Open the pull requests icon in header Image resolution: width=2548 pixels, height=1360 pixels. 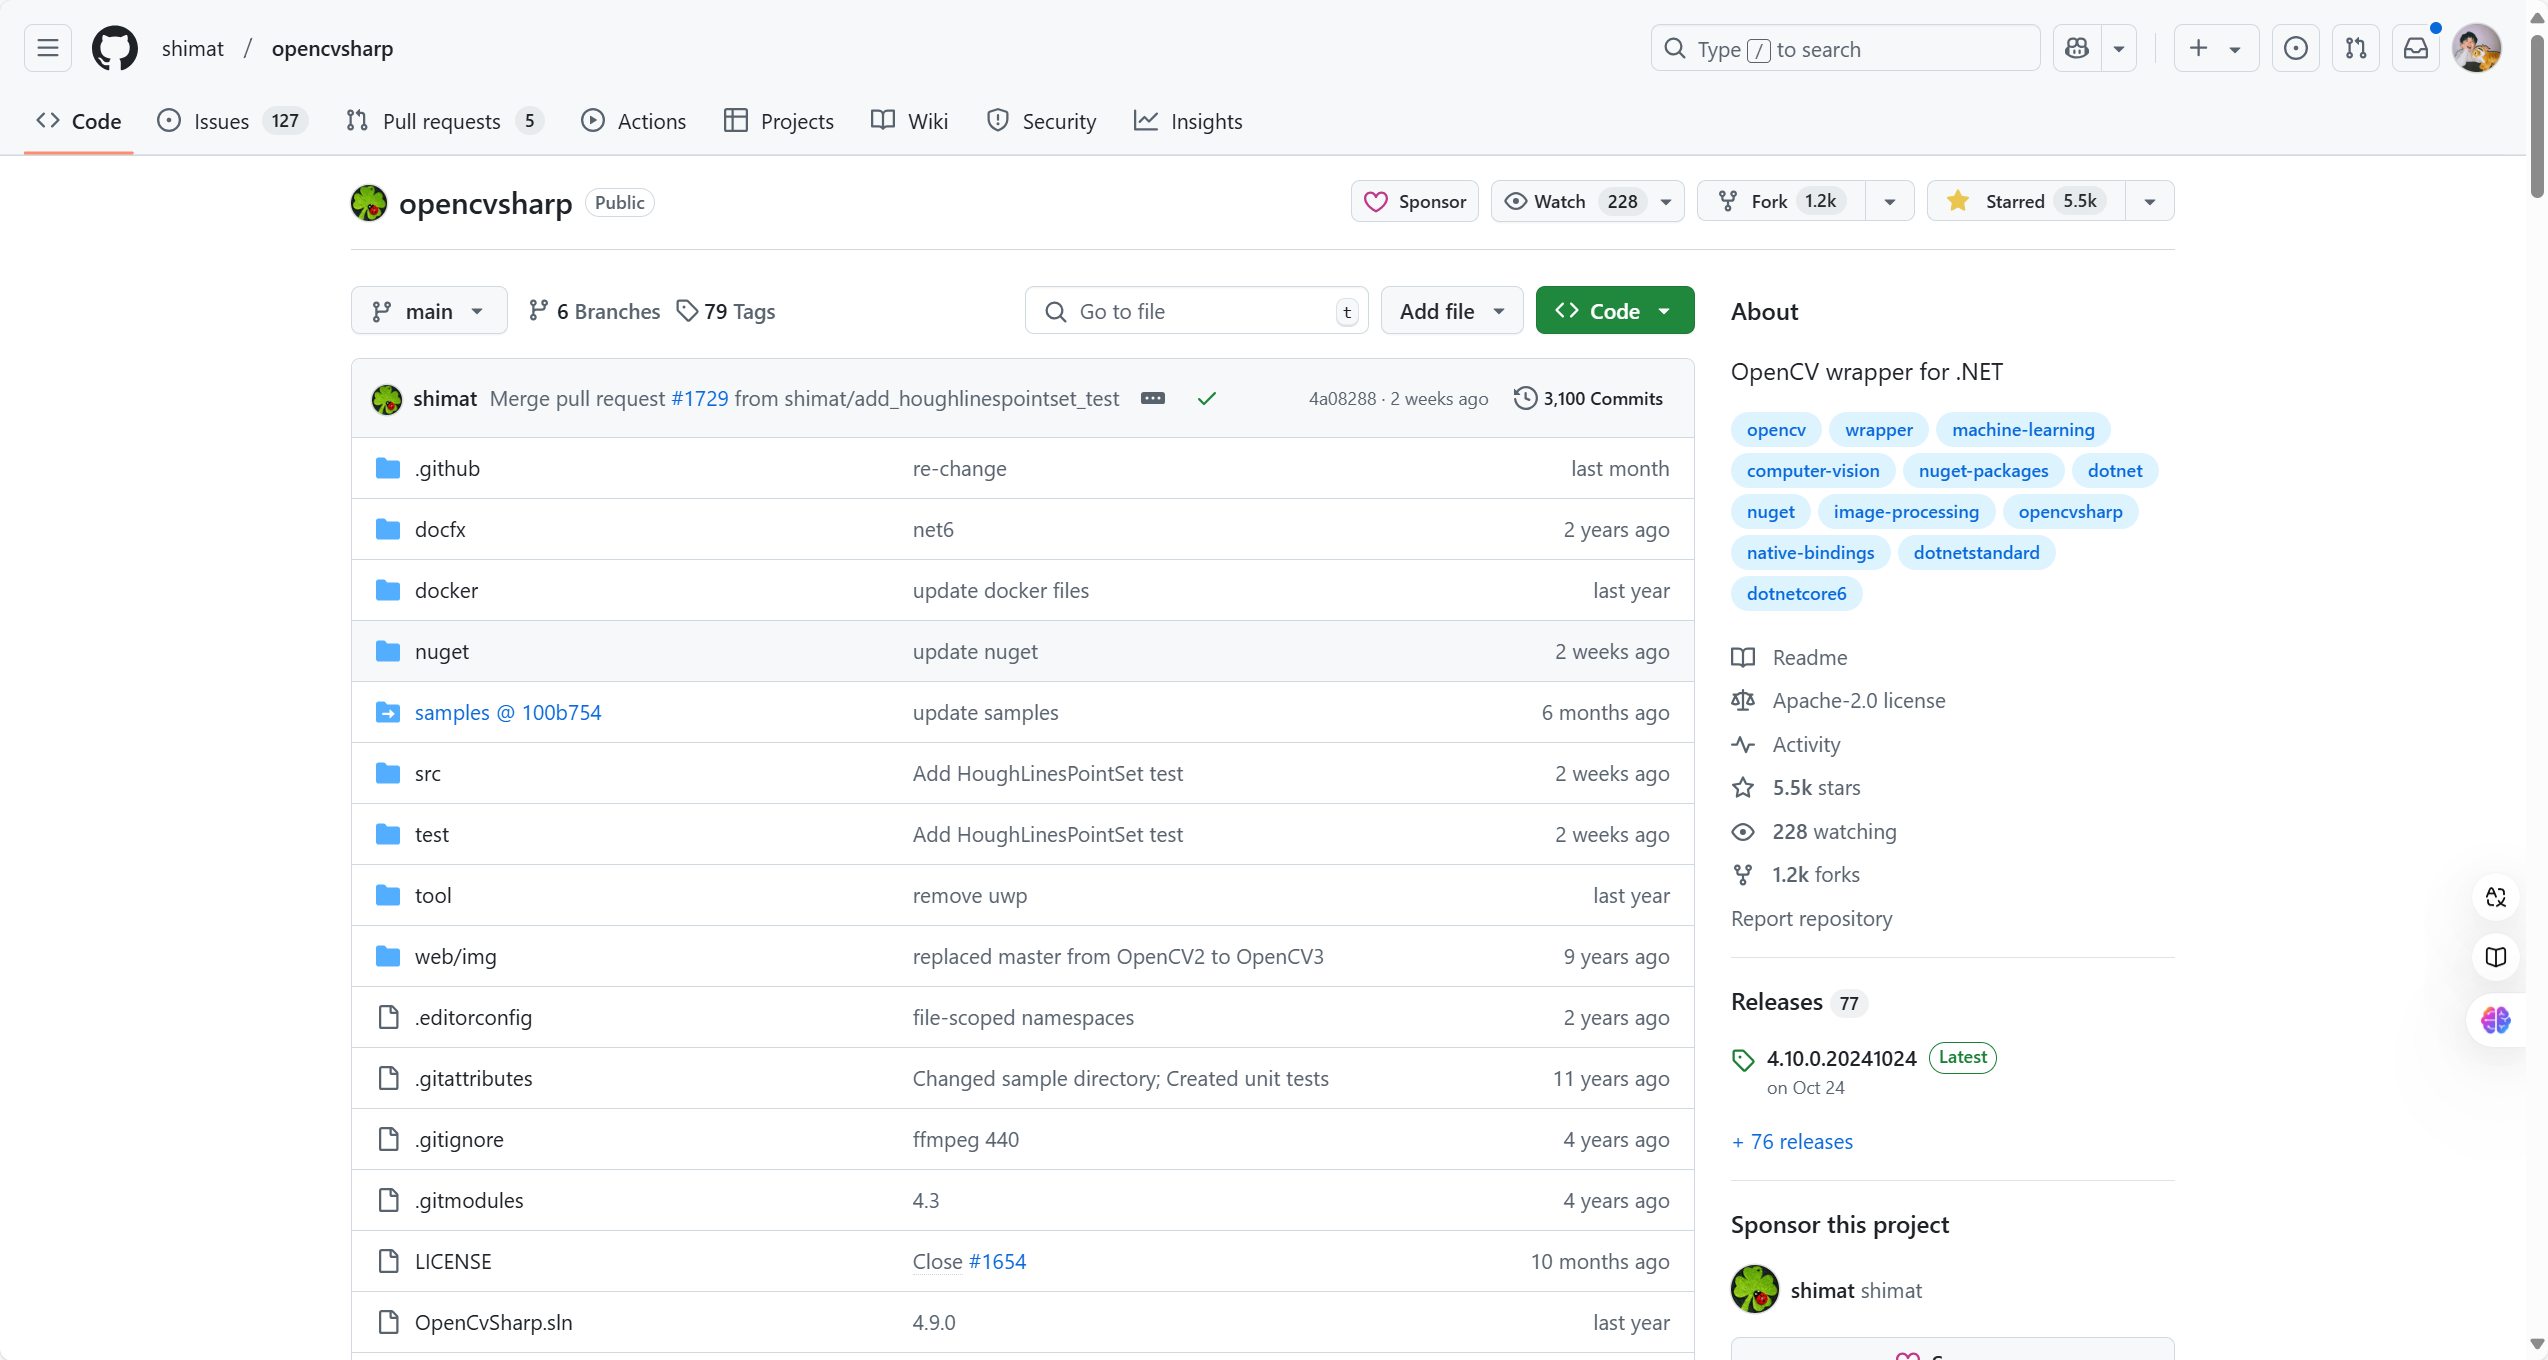pos(2356,48)
